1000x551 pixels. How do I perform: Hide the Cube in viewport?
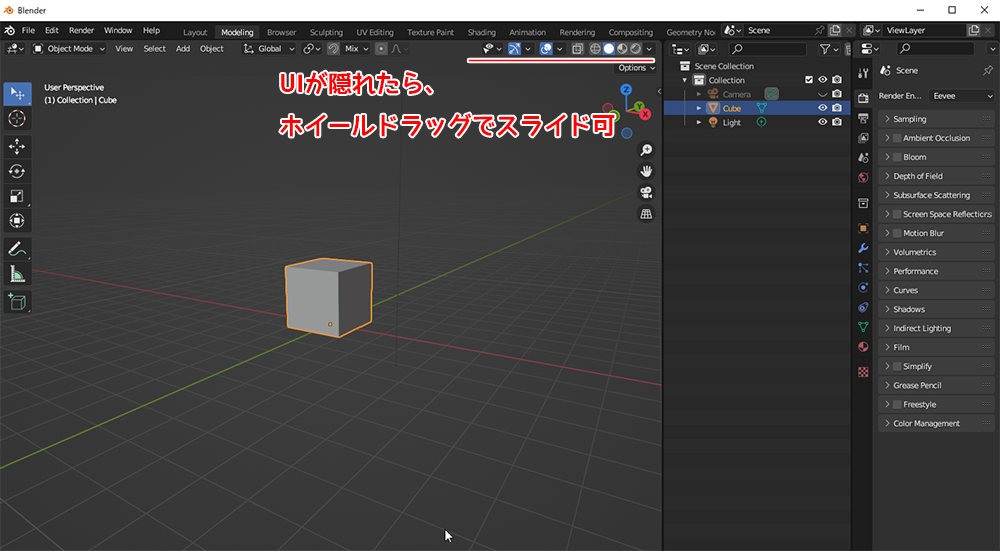(x=823, y=108)
